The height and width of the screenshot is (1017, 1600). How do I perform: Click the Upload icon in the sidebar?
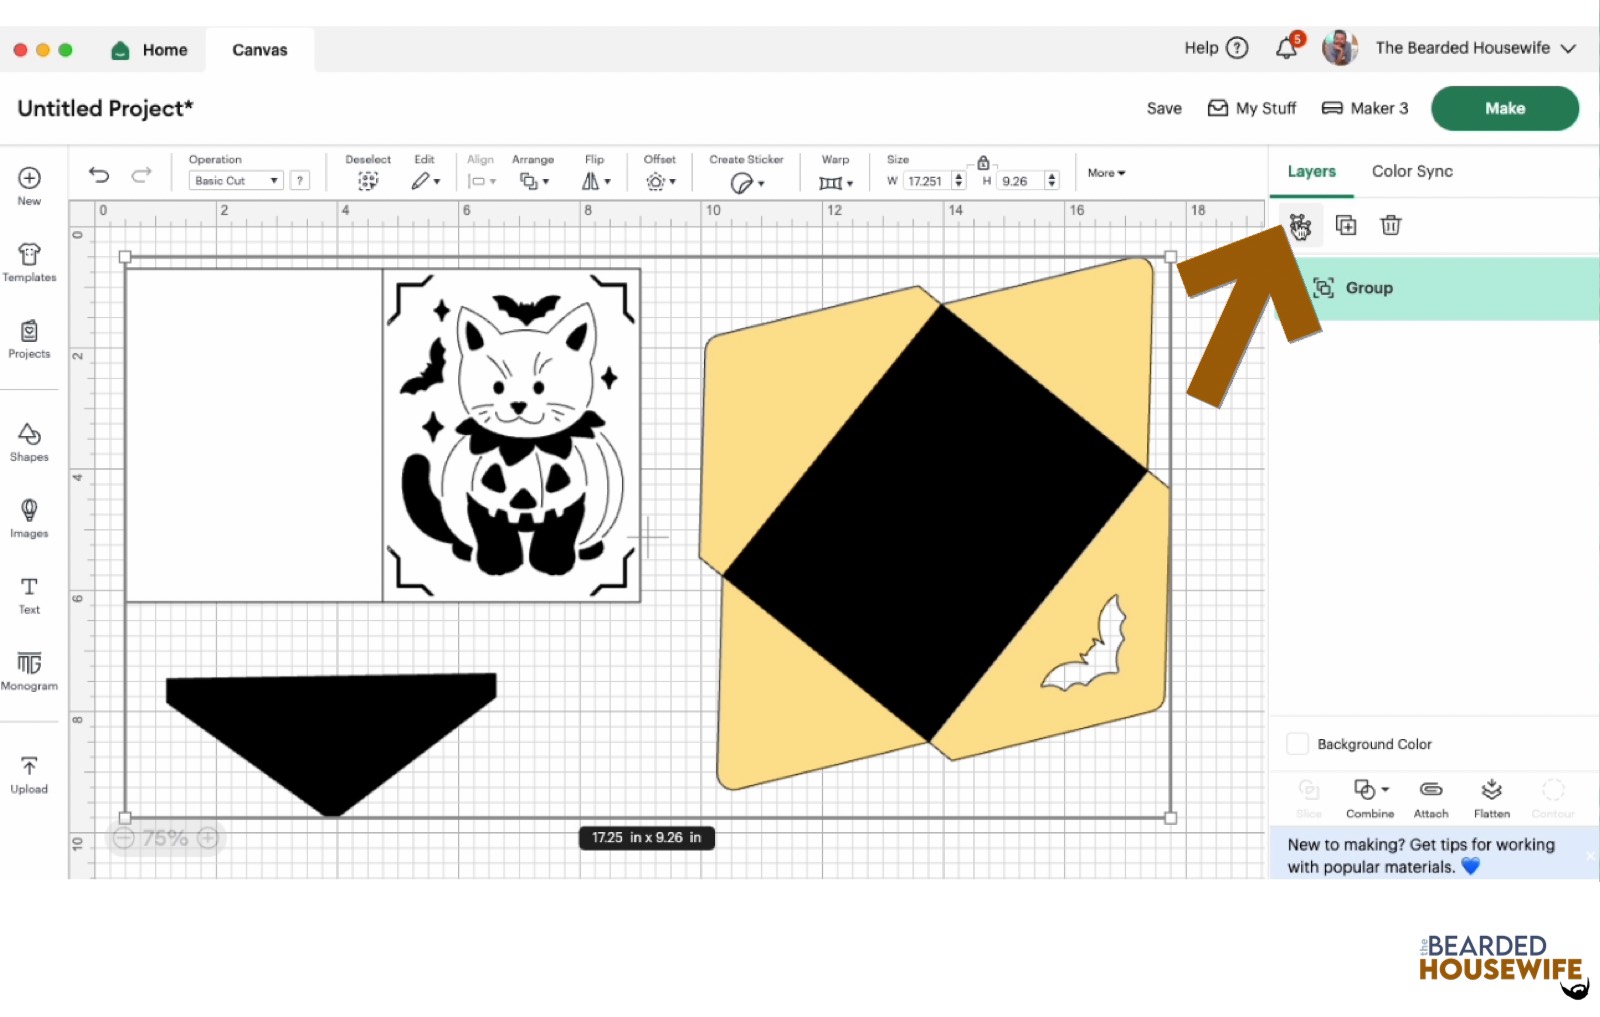29,770
